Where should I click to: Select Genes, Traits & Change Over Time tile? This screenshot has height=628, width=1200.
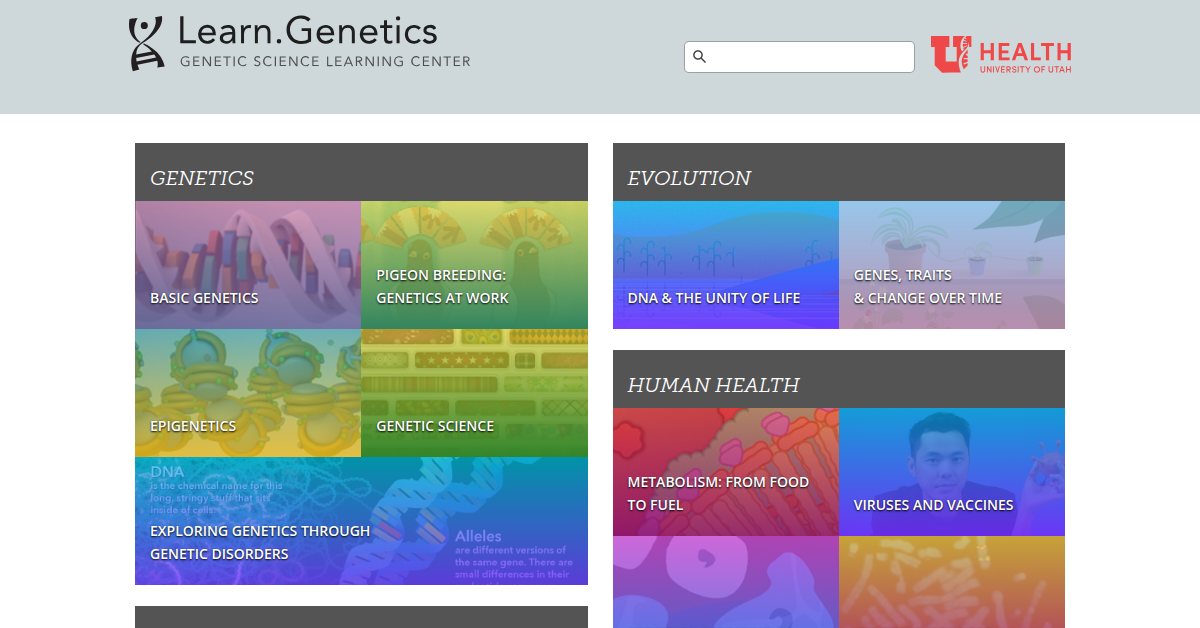pos(952,265)
